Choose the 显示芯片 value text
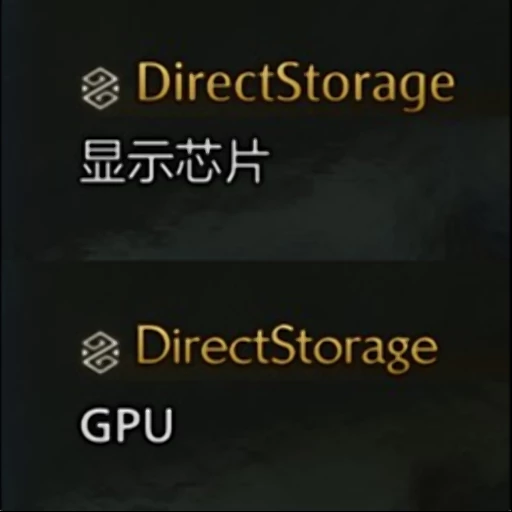512x512 pixels. coord(174,161)
